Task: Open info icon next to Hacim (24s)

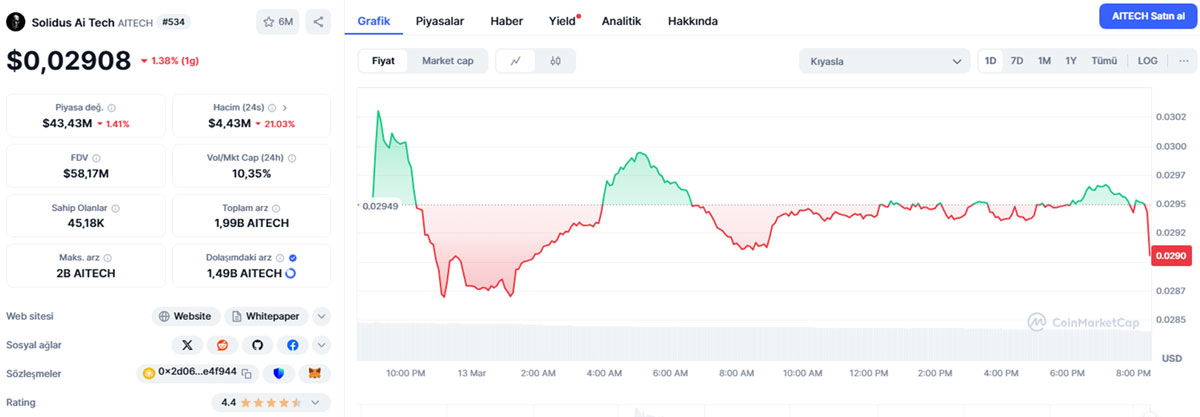Action: (272, 107)
